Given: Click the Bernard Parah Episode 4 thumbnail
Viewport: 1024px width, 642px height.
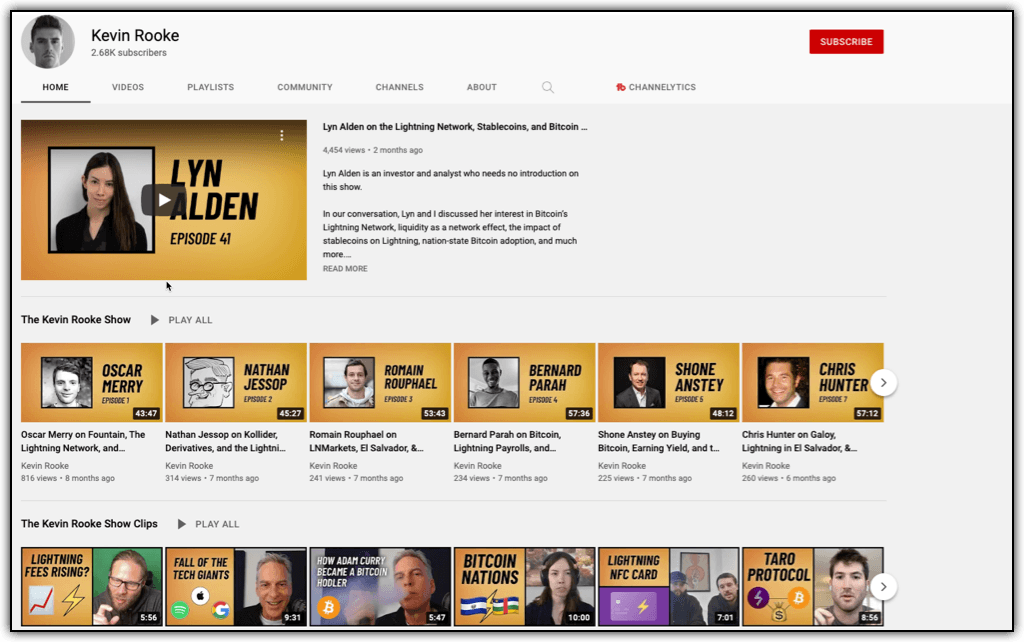Looking at the screenshot, I should tap(524, 383).
